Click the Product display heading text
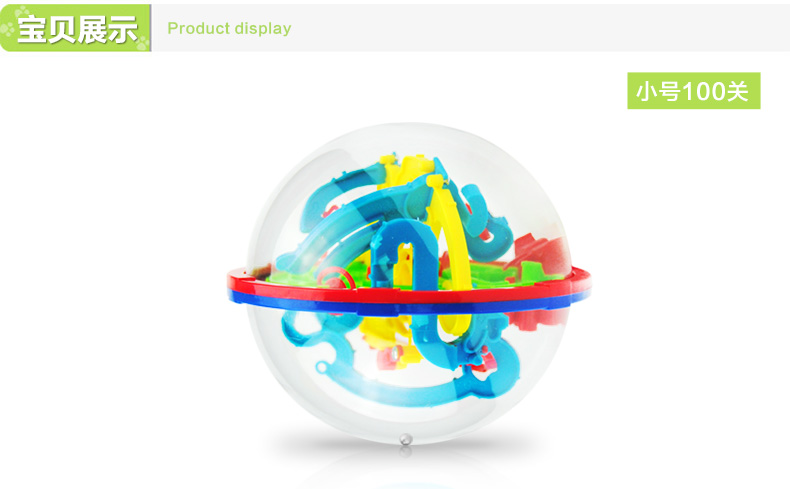 click(229, 28)
